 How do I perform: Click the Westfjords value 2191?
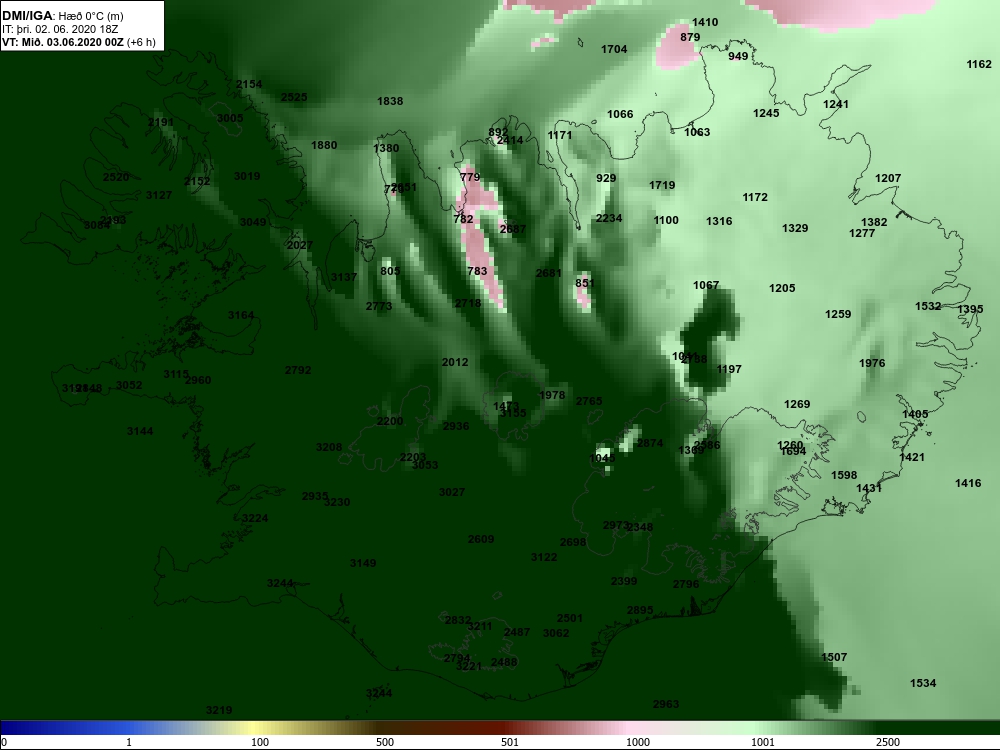161,122
